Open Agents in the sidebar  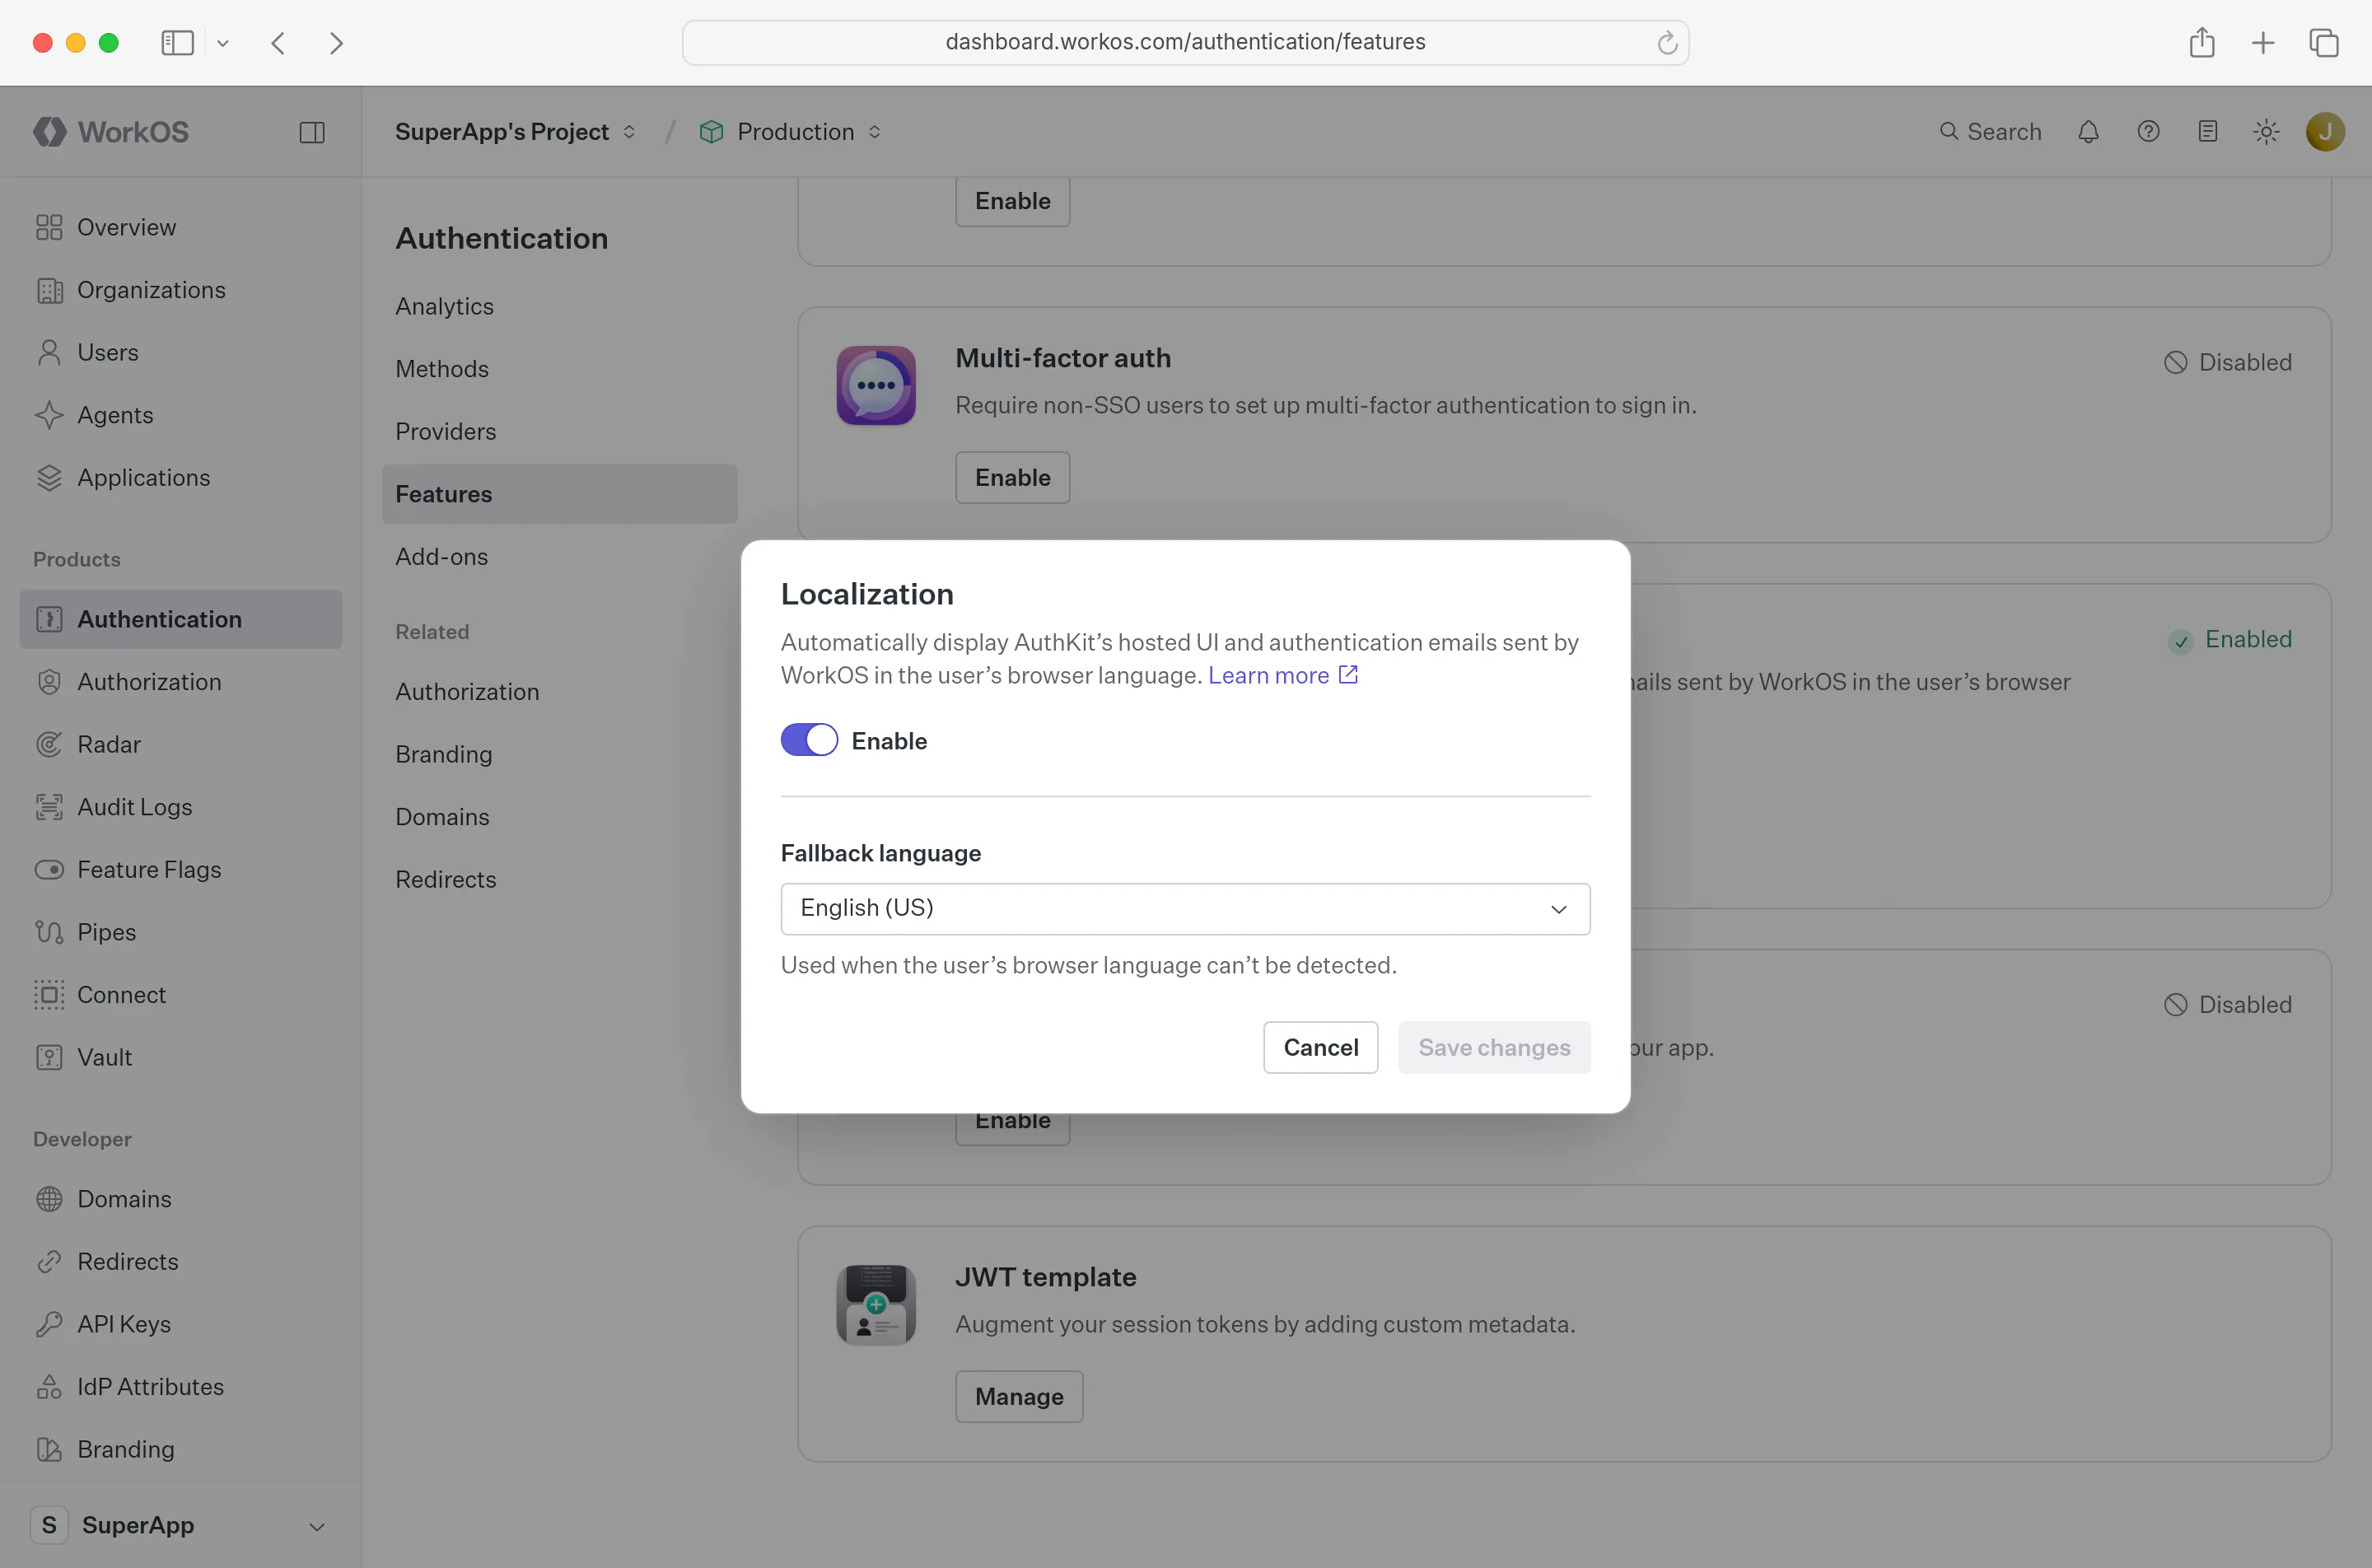pyautogui.click(x=181, y=415)
